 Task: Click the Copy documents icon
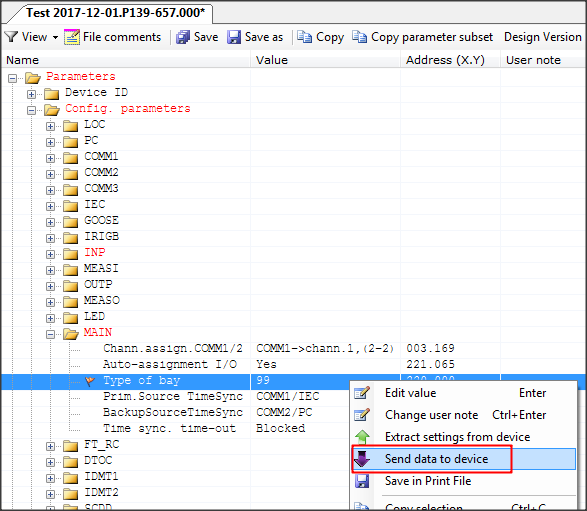[x=304, y=37]
